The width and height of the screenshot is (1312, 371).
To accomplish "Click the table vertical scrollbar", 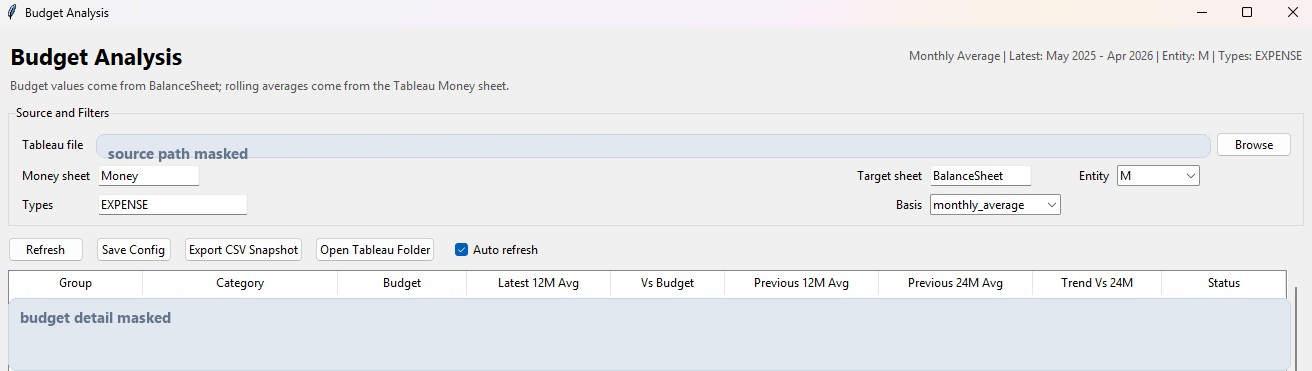I will (x=1297, y=328).
